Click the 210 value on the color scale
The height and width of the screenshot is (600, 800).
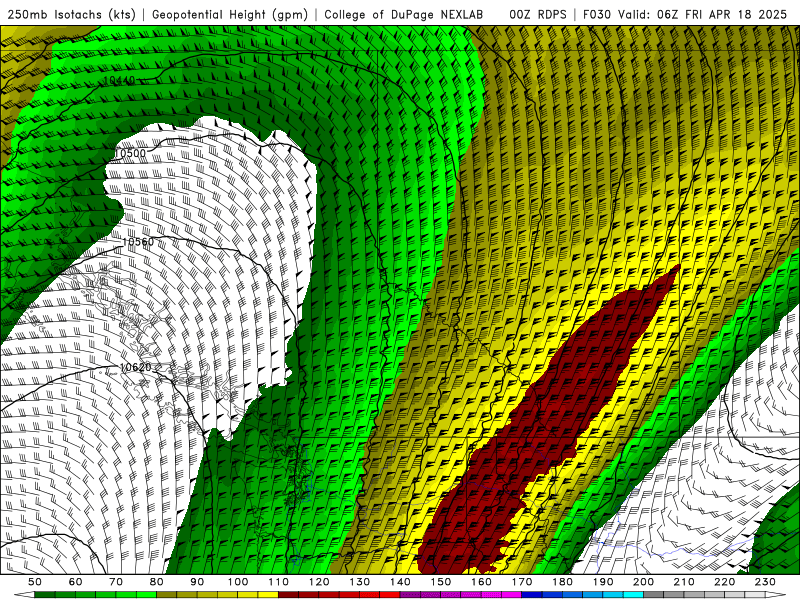point(684,582)
